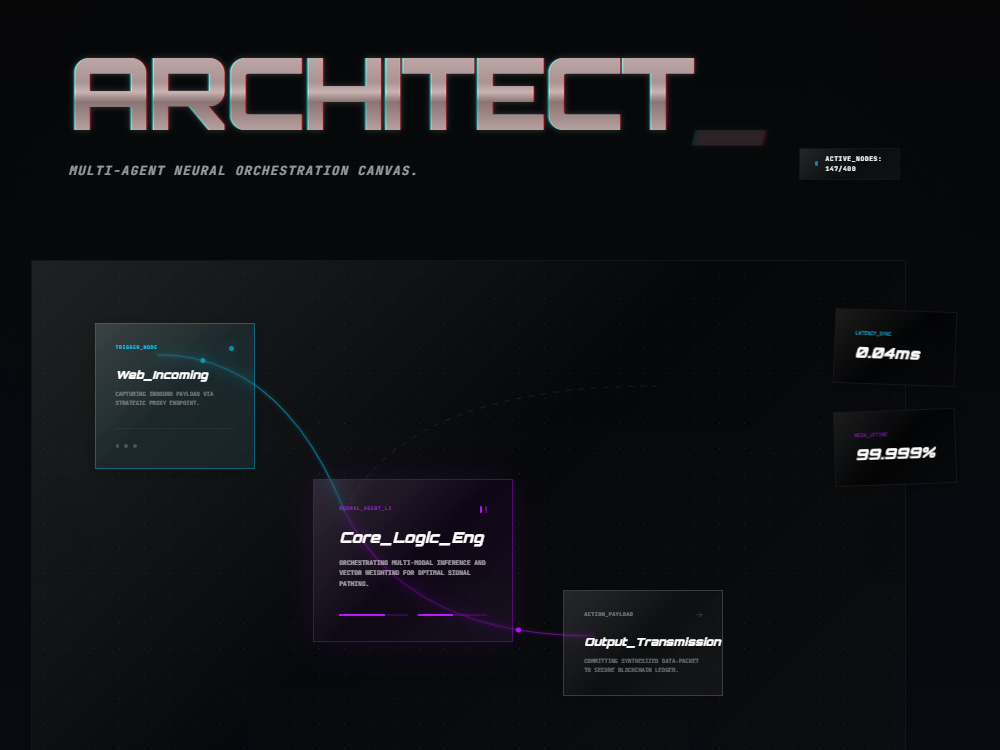Open the three-dot menu on Web_Incoming node
This screenshot has width=1000, height=750.
coord(126,446)
